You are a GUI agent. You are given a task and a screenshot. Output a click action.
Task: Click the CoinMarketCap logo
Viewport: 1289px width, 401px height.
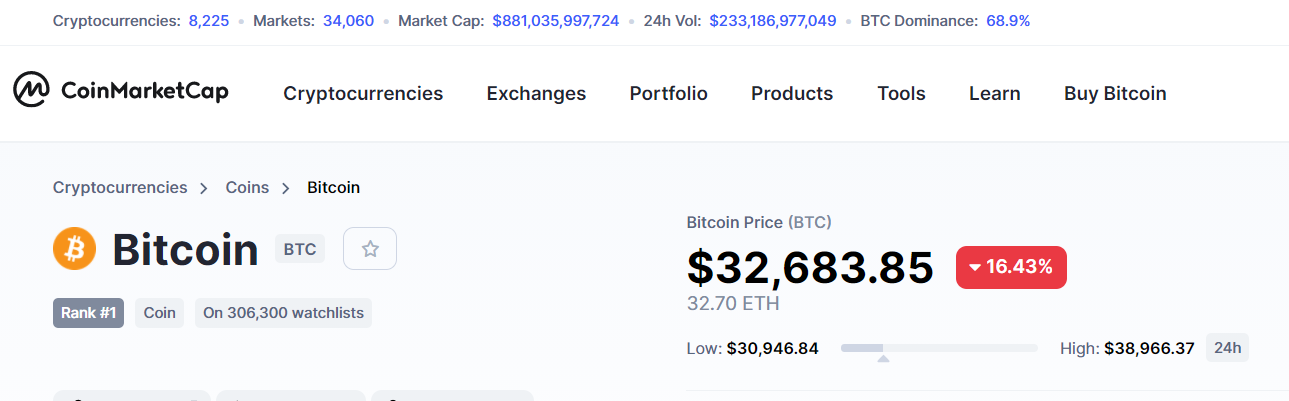[x=121, y=92]
